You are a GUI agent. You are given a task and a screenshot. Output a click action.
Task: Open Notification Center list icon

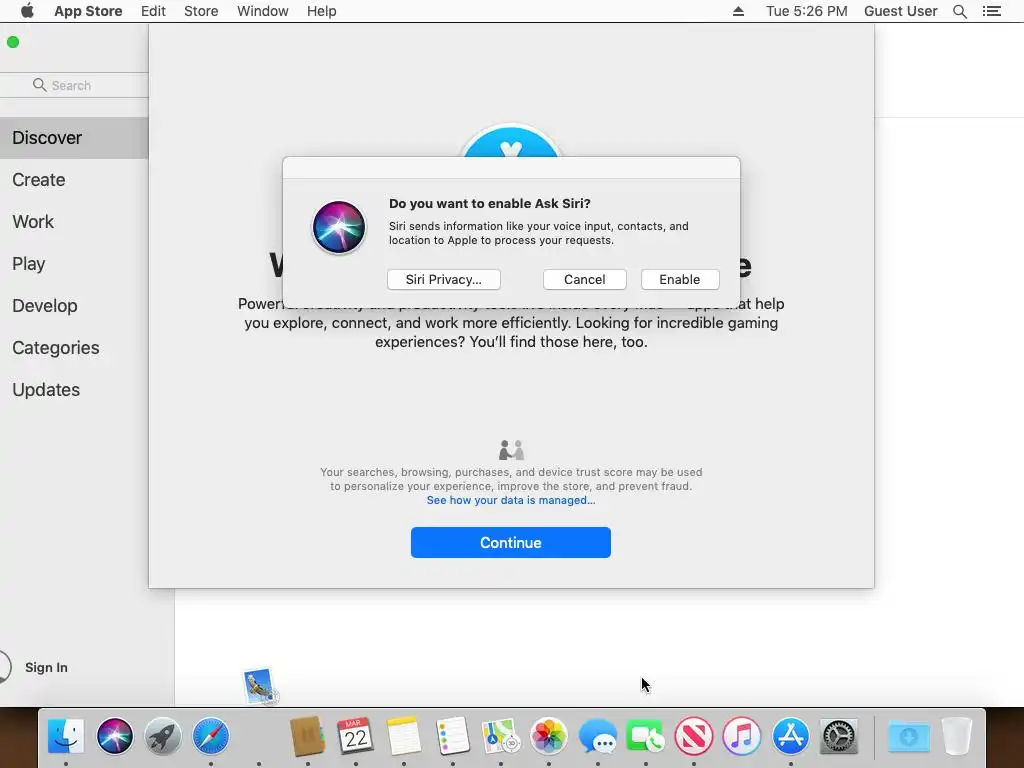[x=992, y=11]
